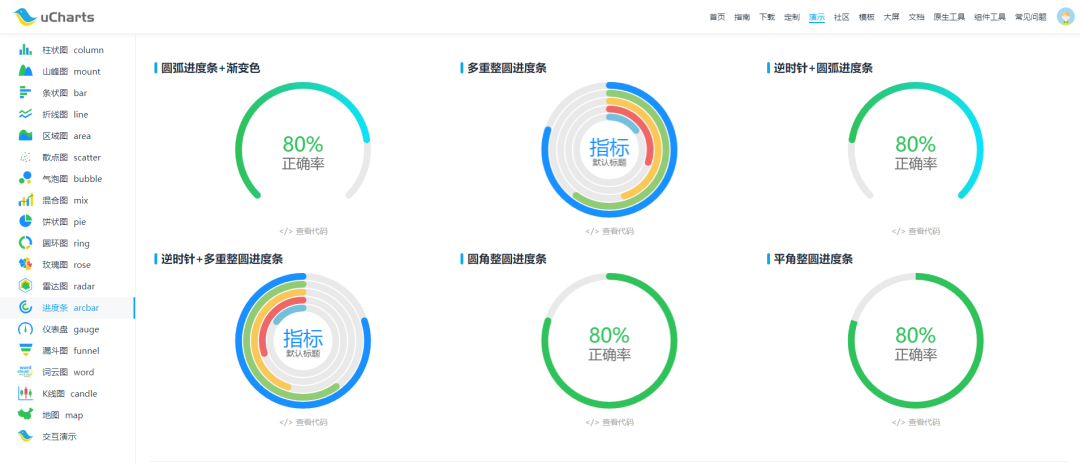
Task: Open the user avatar in top right
Action: pos(1065,17)
